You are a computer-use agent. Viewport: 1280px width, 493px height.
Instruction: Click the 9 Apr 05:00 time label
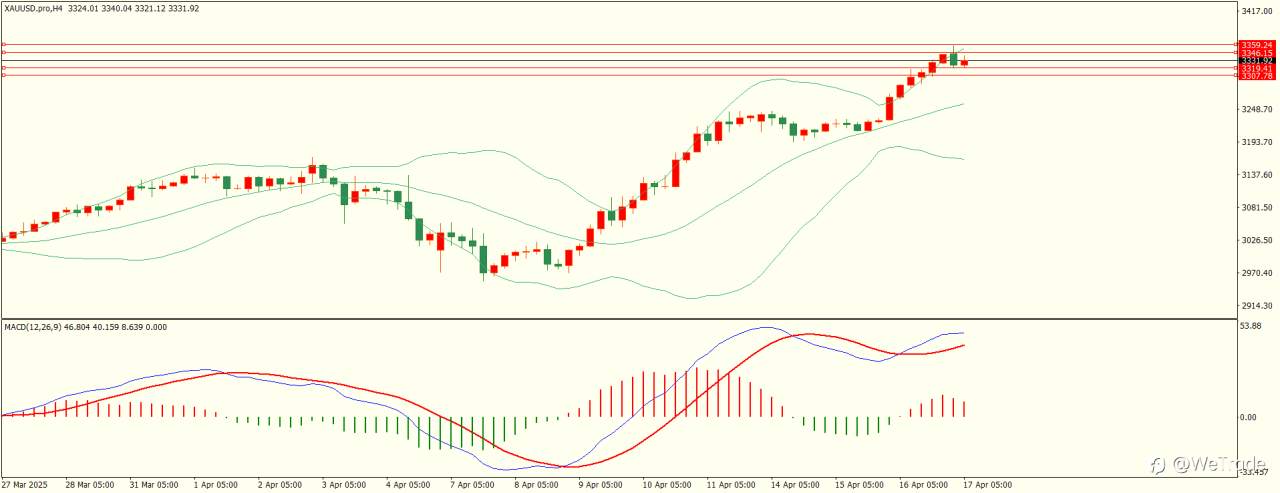(600, 484)
